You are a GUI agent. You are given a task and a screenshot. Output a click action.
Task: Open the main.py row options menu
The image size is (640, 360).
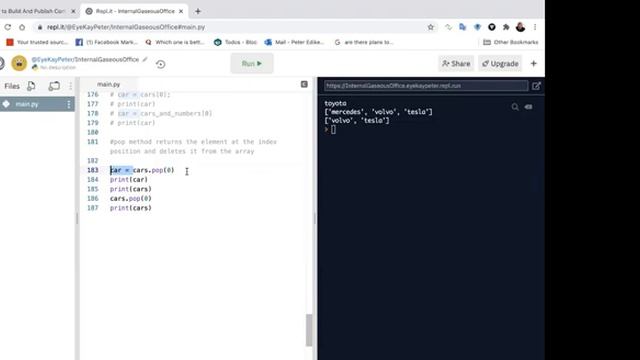[x=69, y=104]
